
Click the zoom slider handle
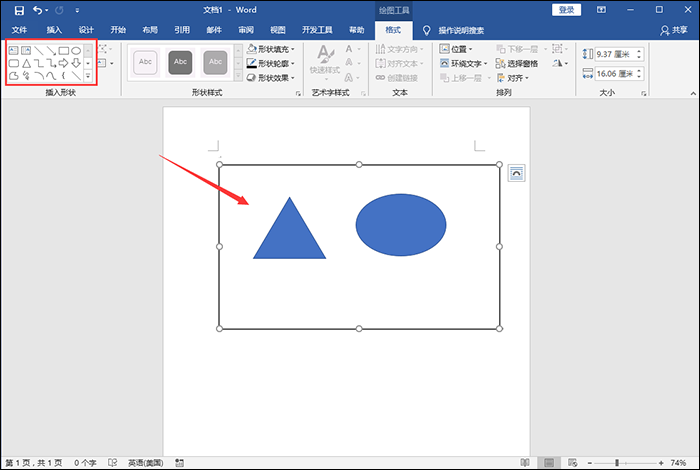pos(617,463)
